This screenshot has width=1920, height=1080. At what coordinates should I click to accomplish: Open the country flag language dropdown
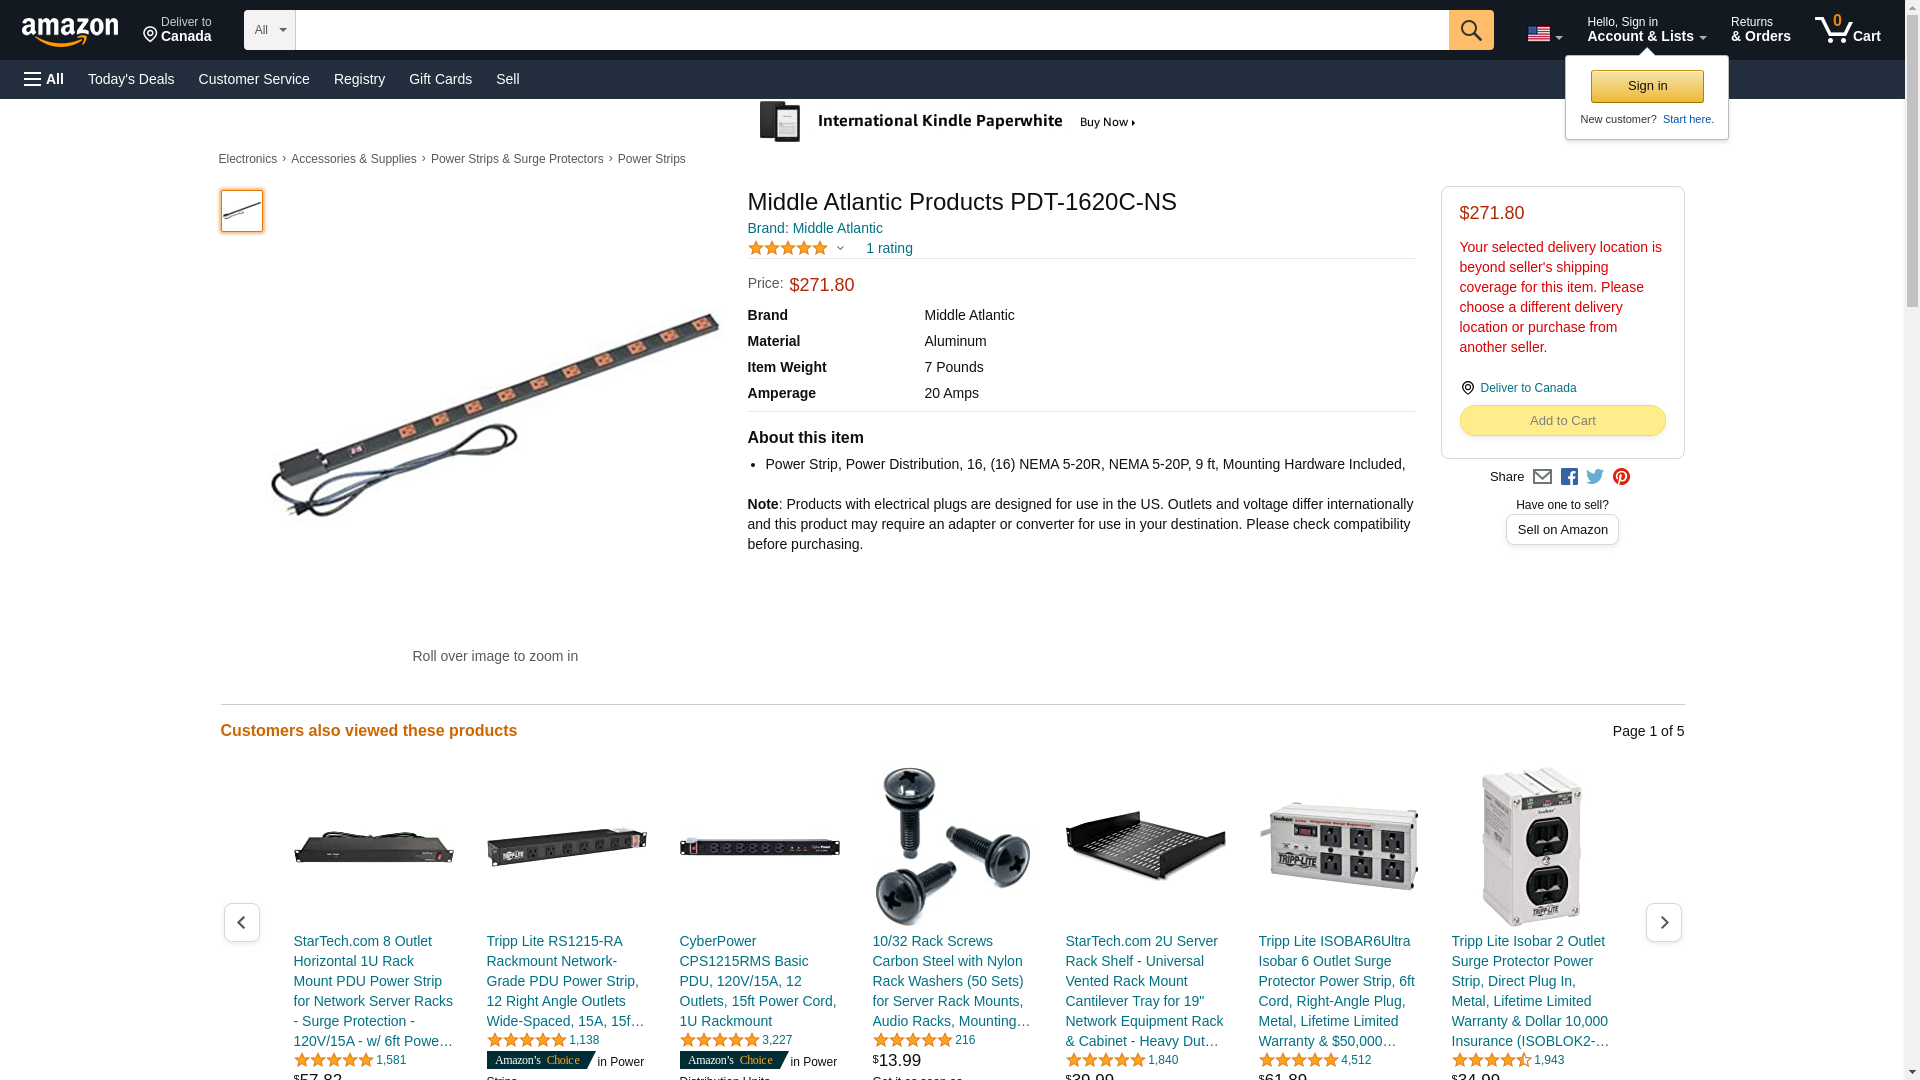click(x=1544, y=34)
